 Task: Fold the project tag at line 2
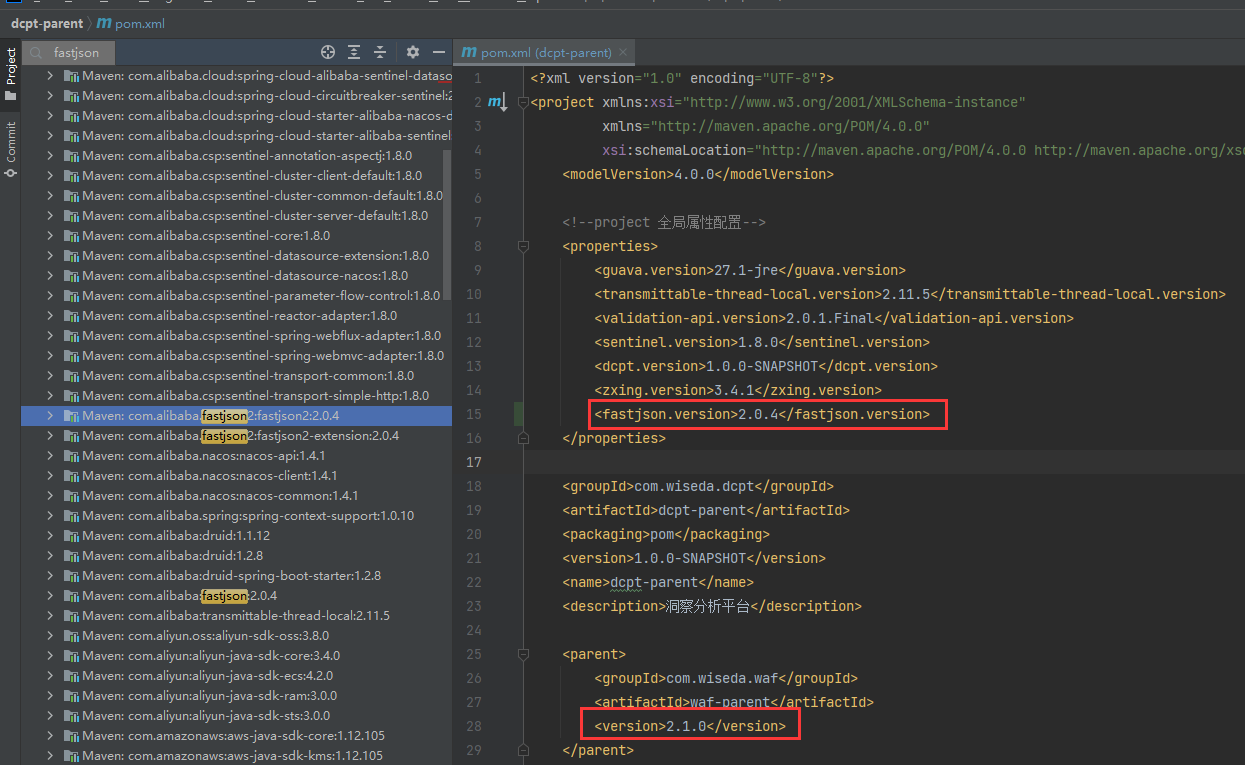pyautogui.click(x=524, y=102)
